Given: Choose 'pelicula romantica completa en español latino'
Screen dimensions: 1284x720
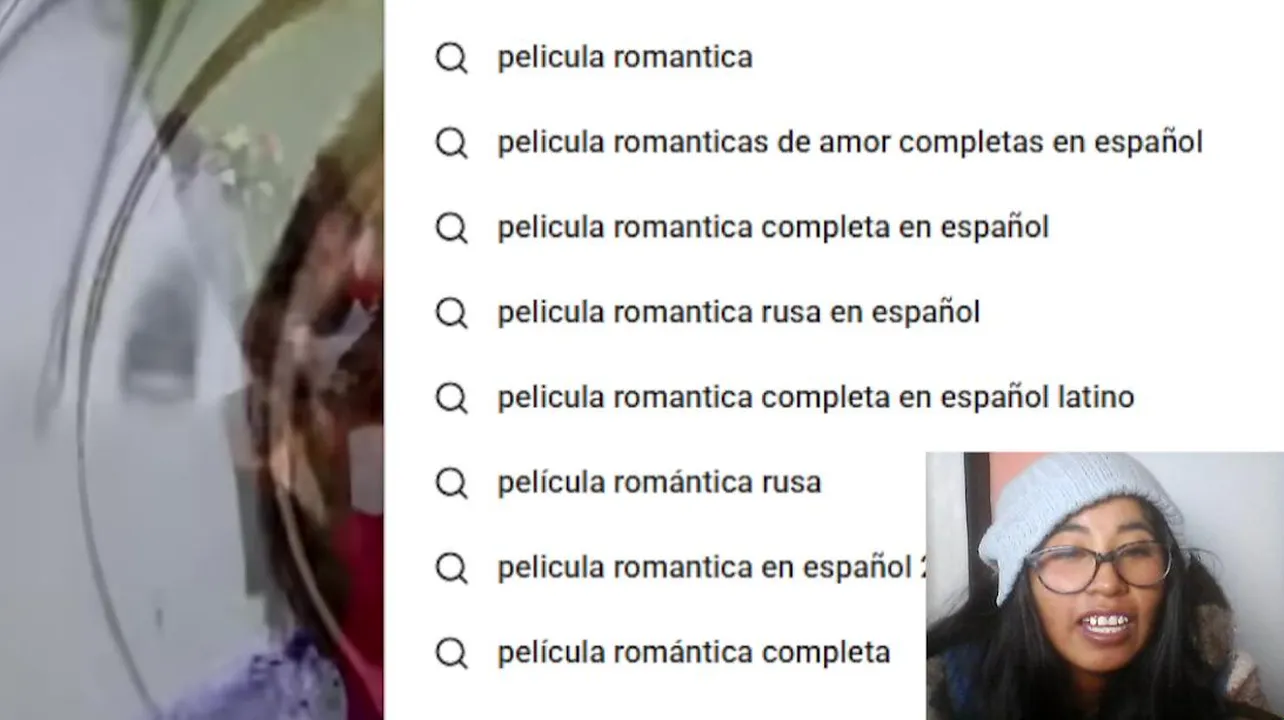Looking at the screenshot, I should [x=816, y=397].
